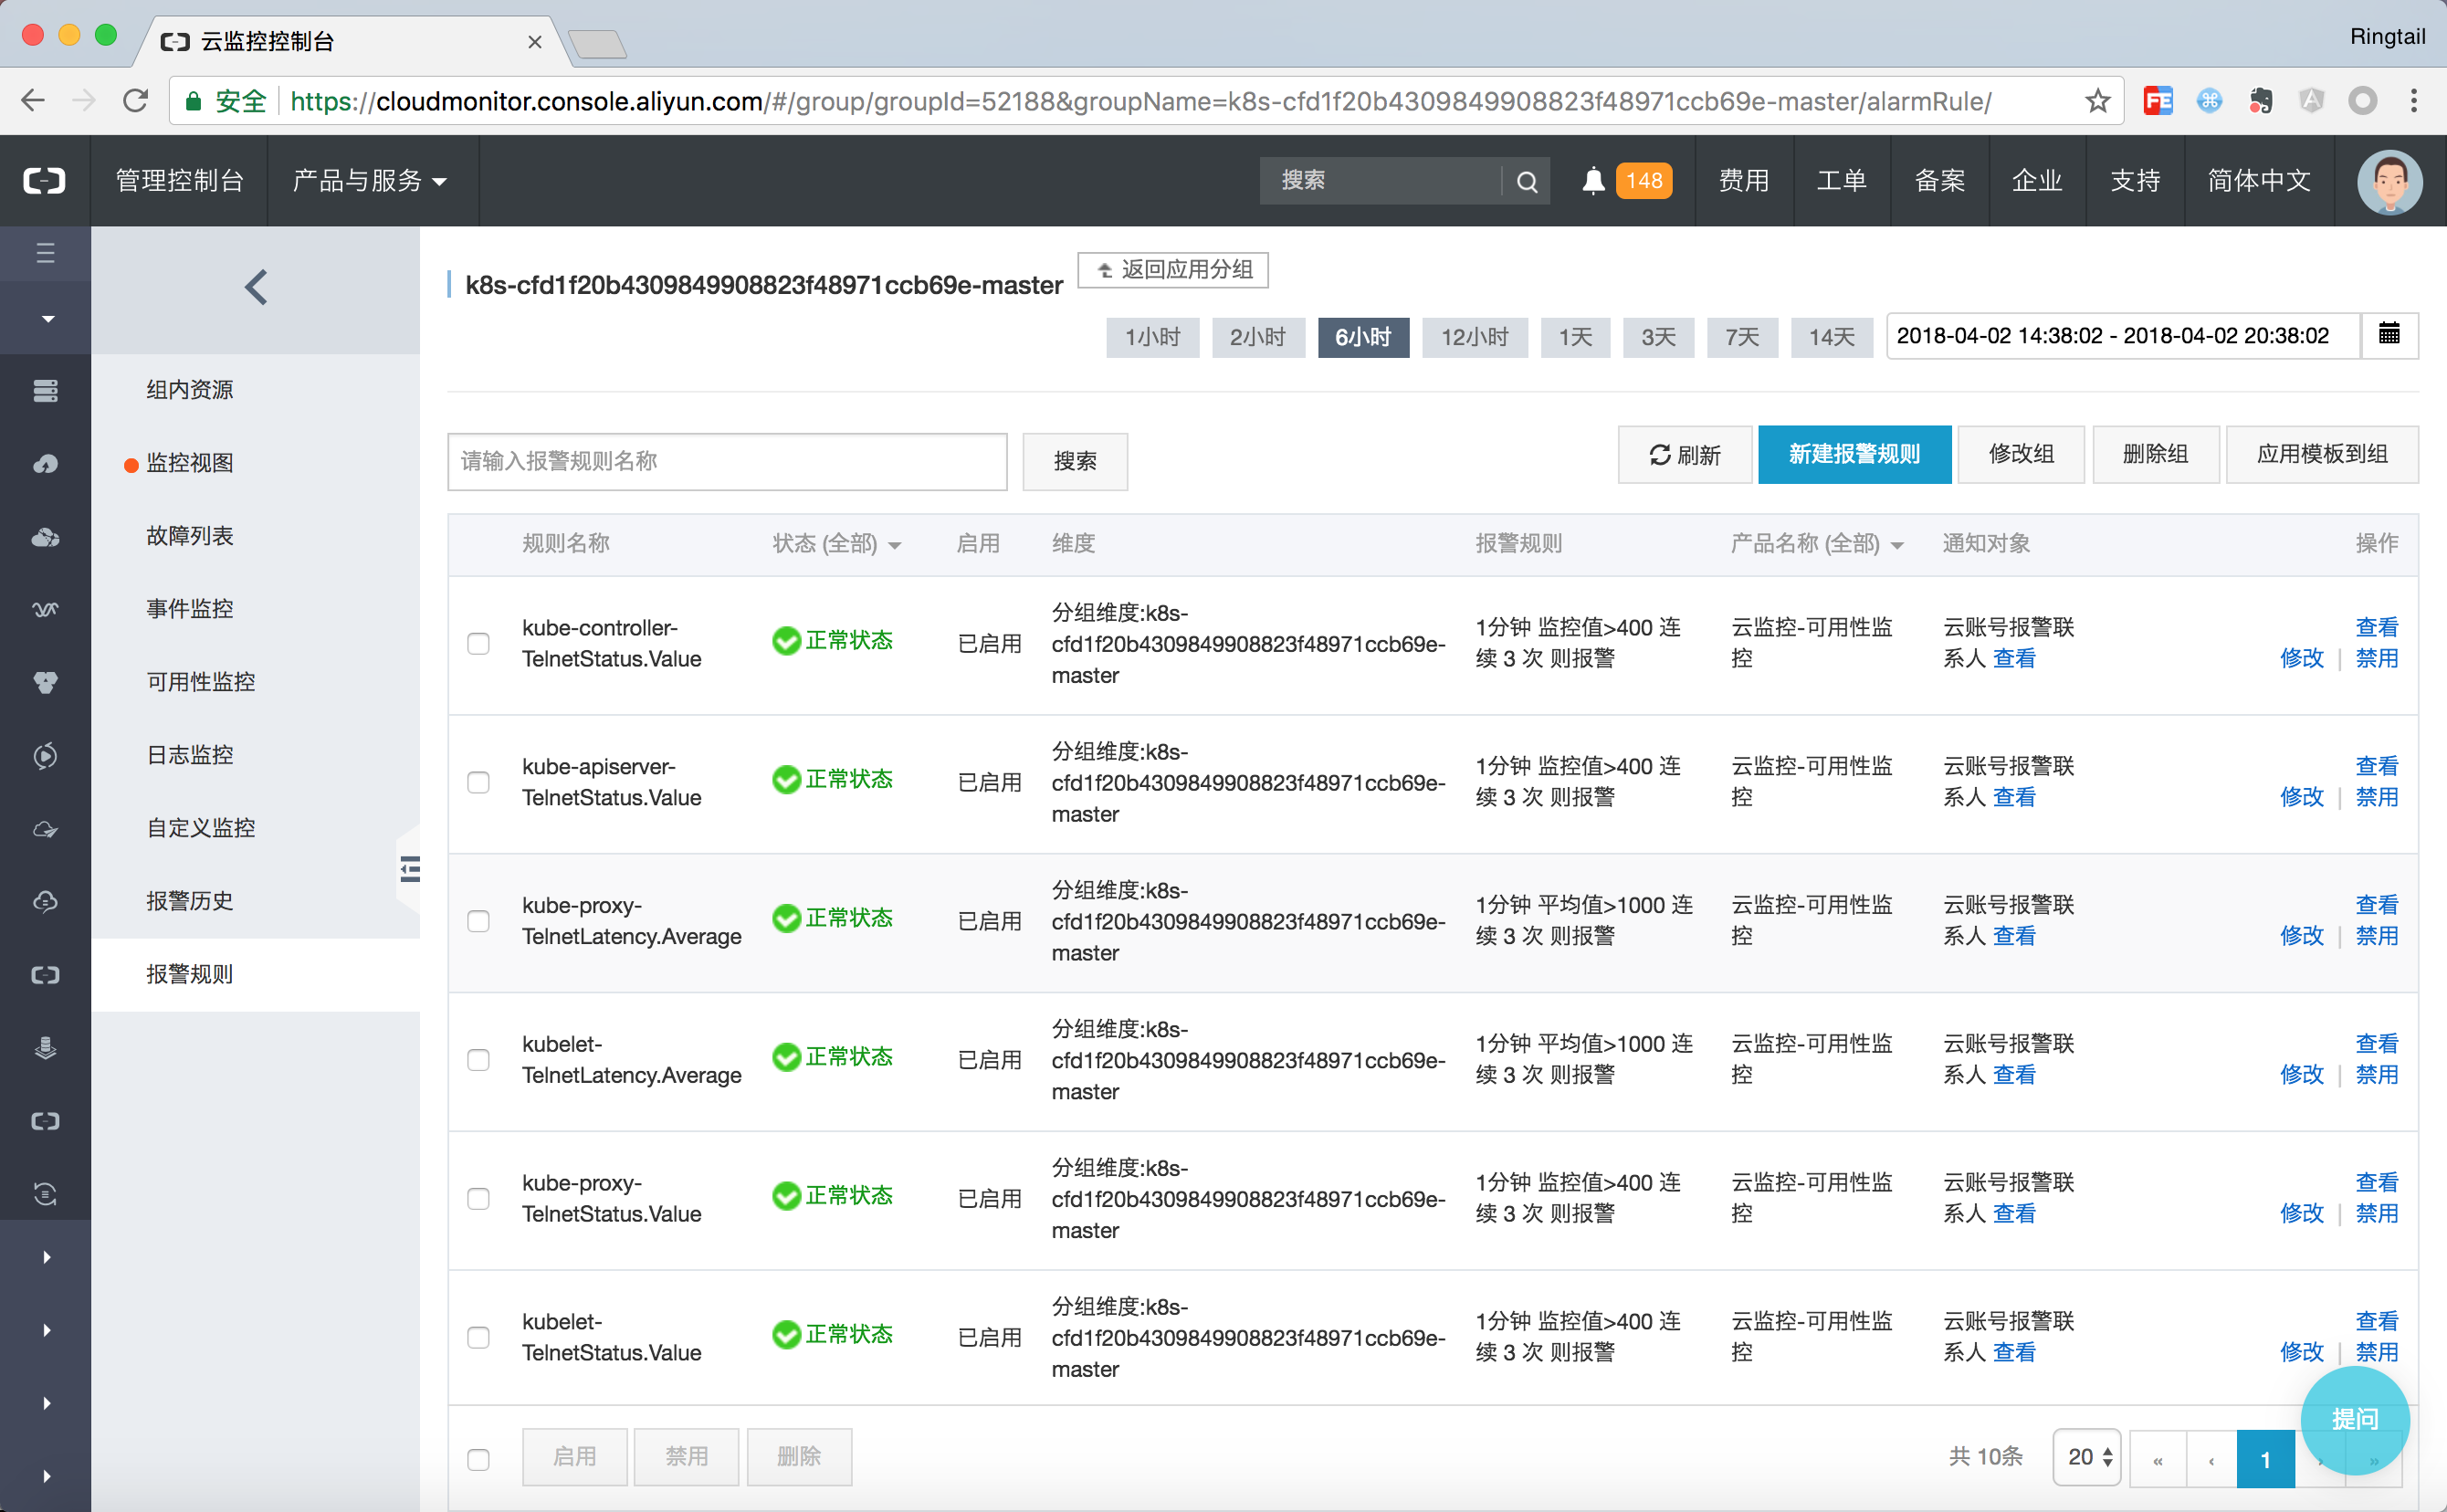Click the rule name search input field
The height and width of the screenshot is (1512, 2447).
727,462
